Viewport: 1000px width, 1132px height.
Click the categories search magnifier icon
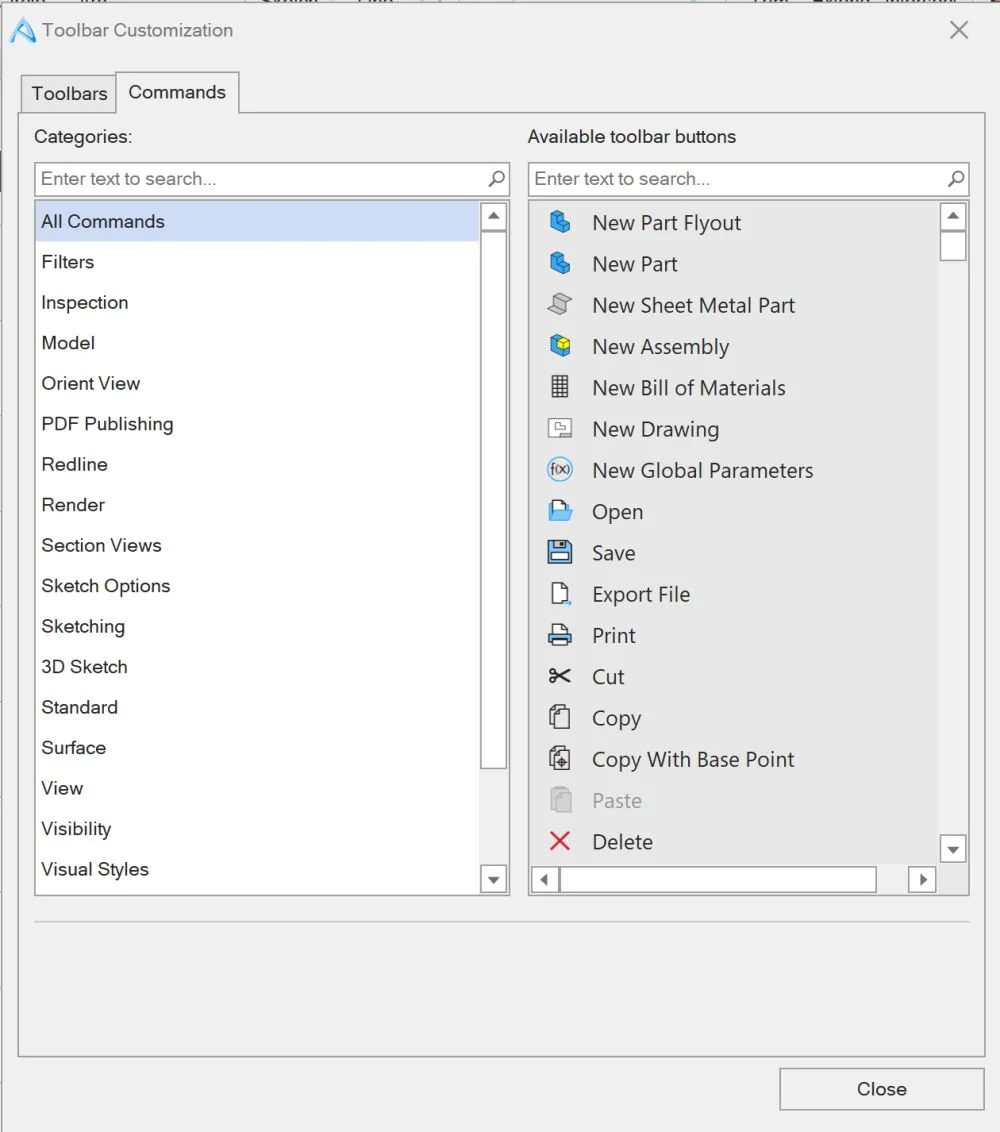[496, 178]
